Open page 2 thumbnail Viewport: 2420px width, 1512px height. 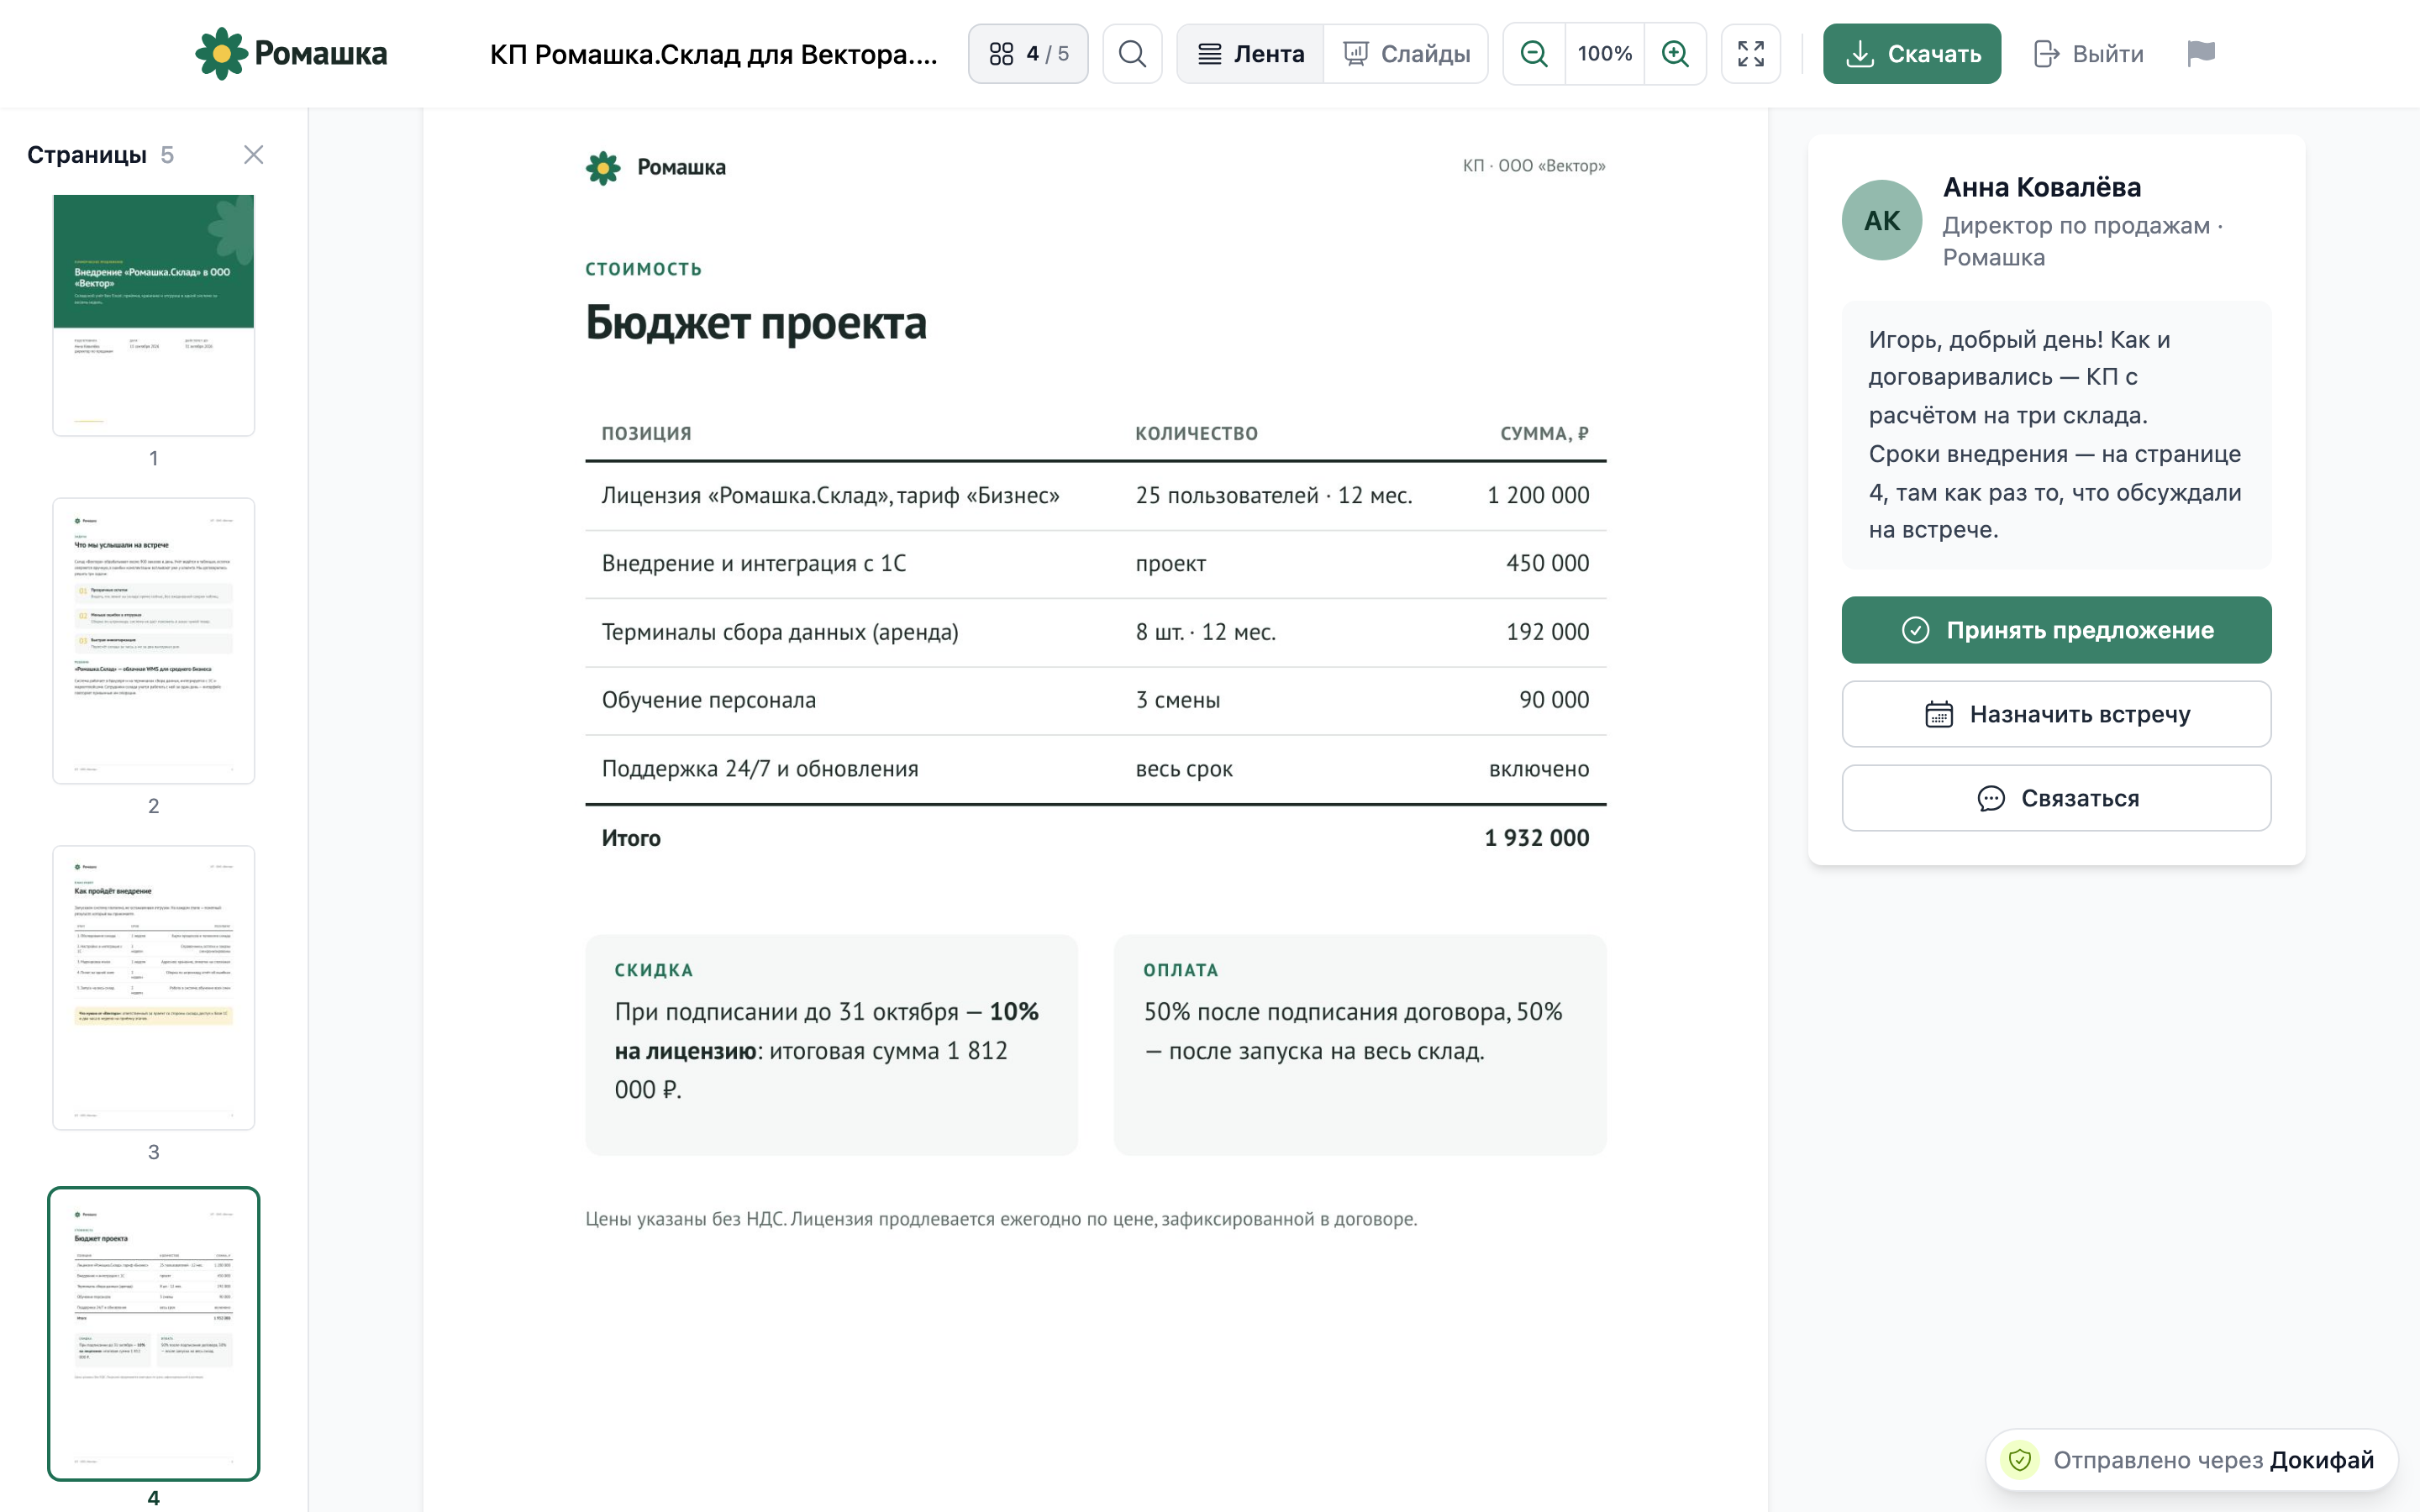tap(154, 641)
